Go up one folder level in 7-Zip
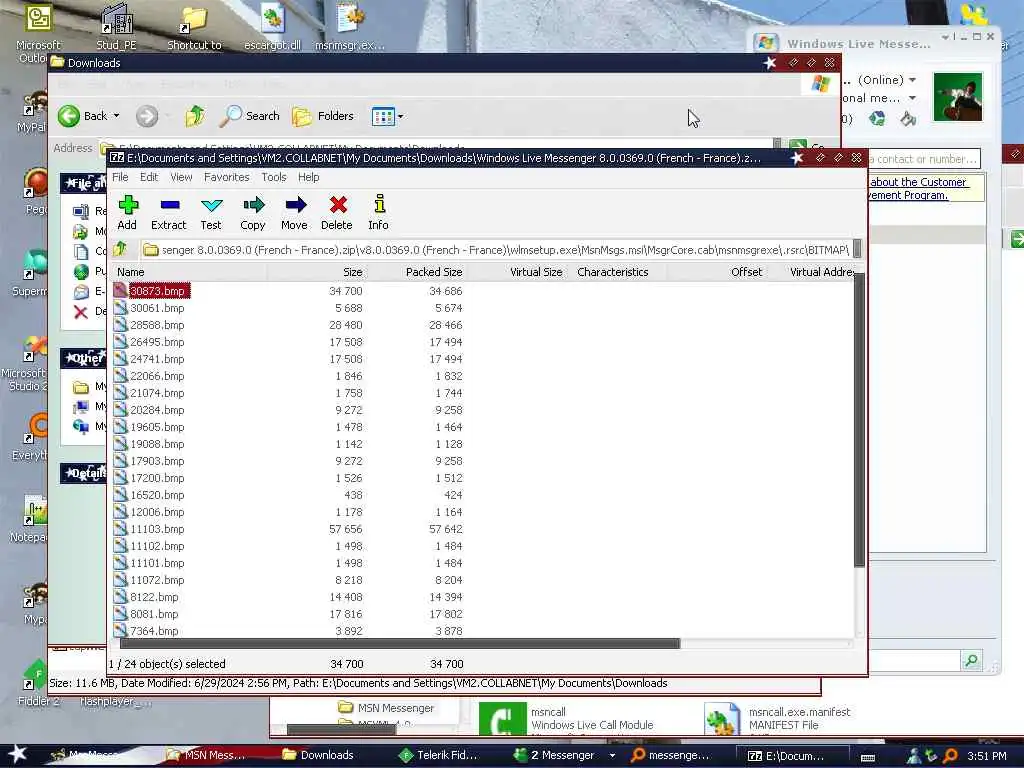1024x768 pixels. tap(121, 249)
